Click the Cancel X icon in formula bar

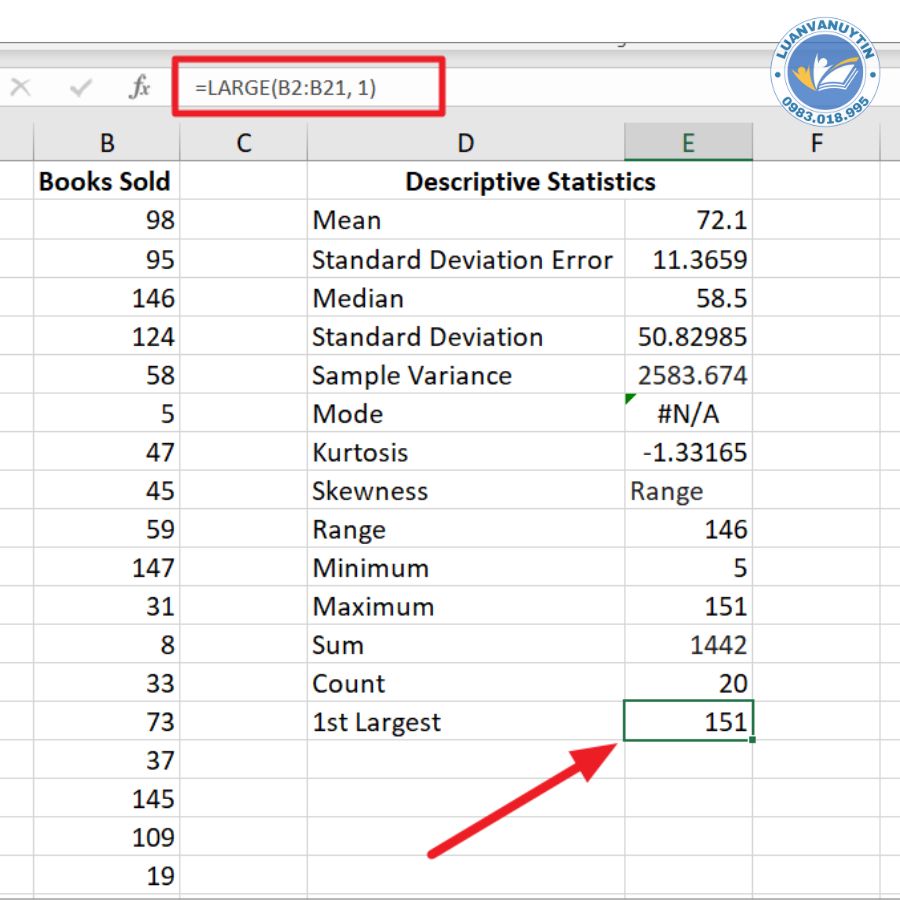(20, 88)
